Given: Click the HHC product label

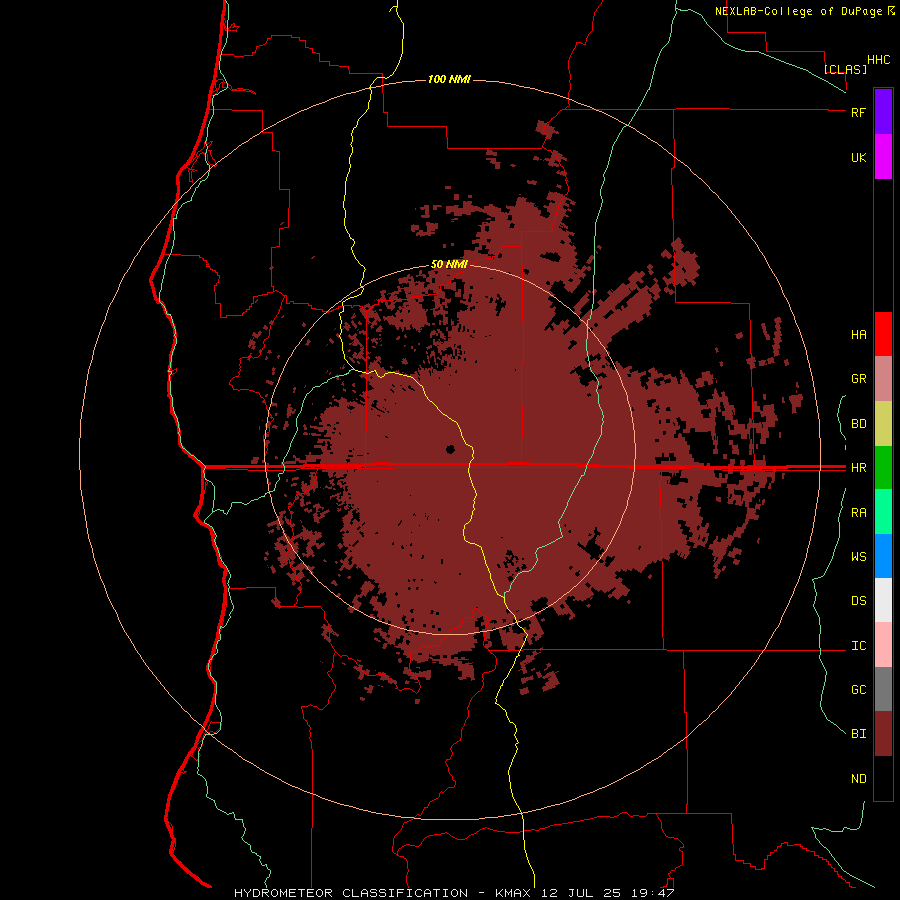Looking at the screenshot, I should click(x=879, y=60).
